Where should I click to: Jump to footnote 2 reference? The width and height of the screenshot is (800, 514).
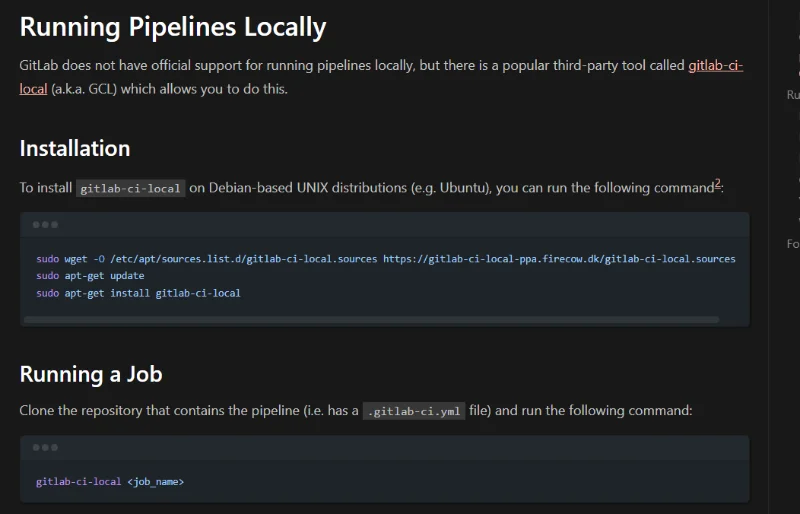[x=717, y=184]
